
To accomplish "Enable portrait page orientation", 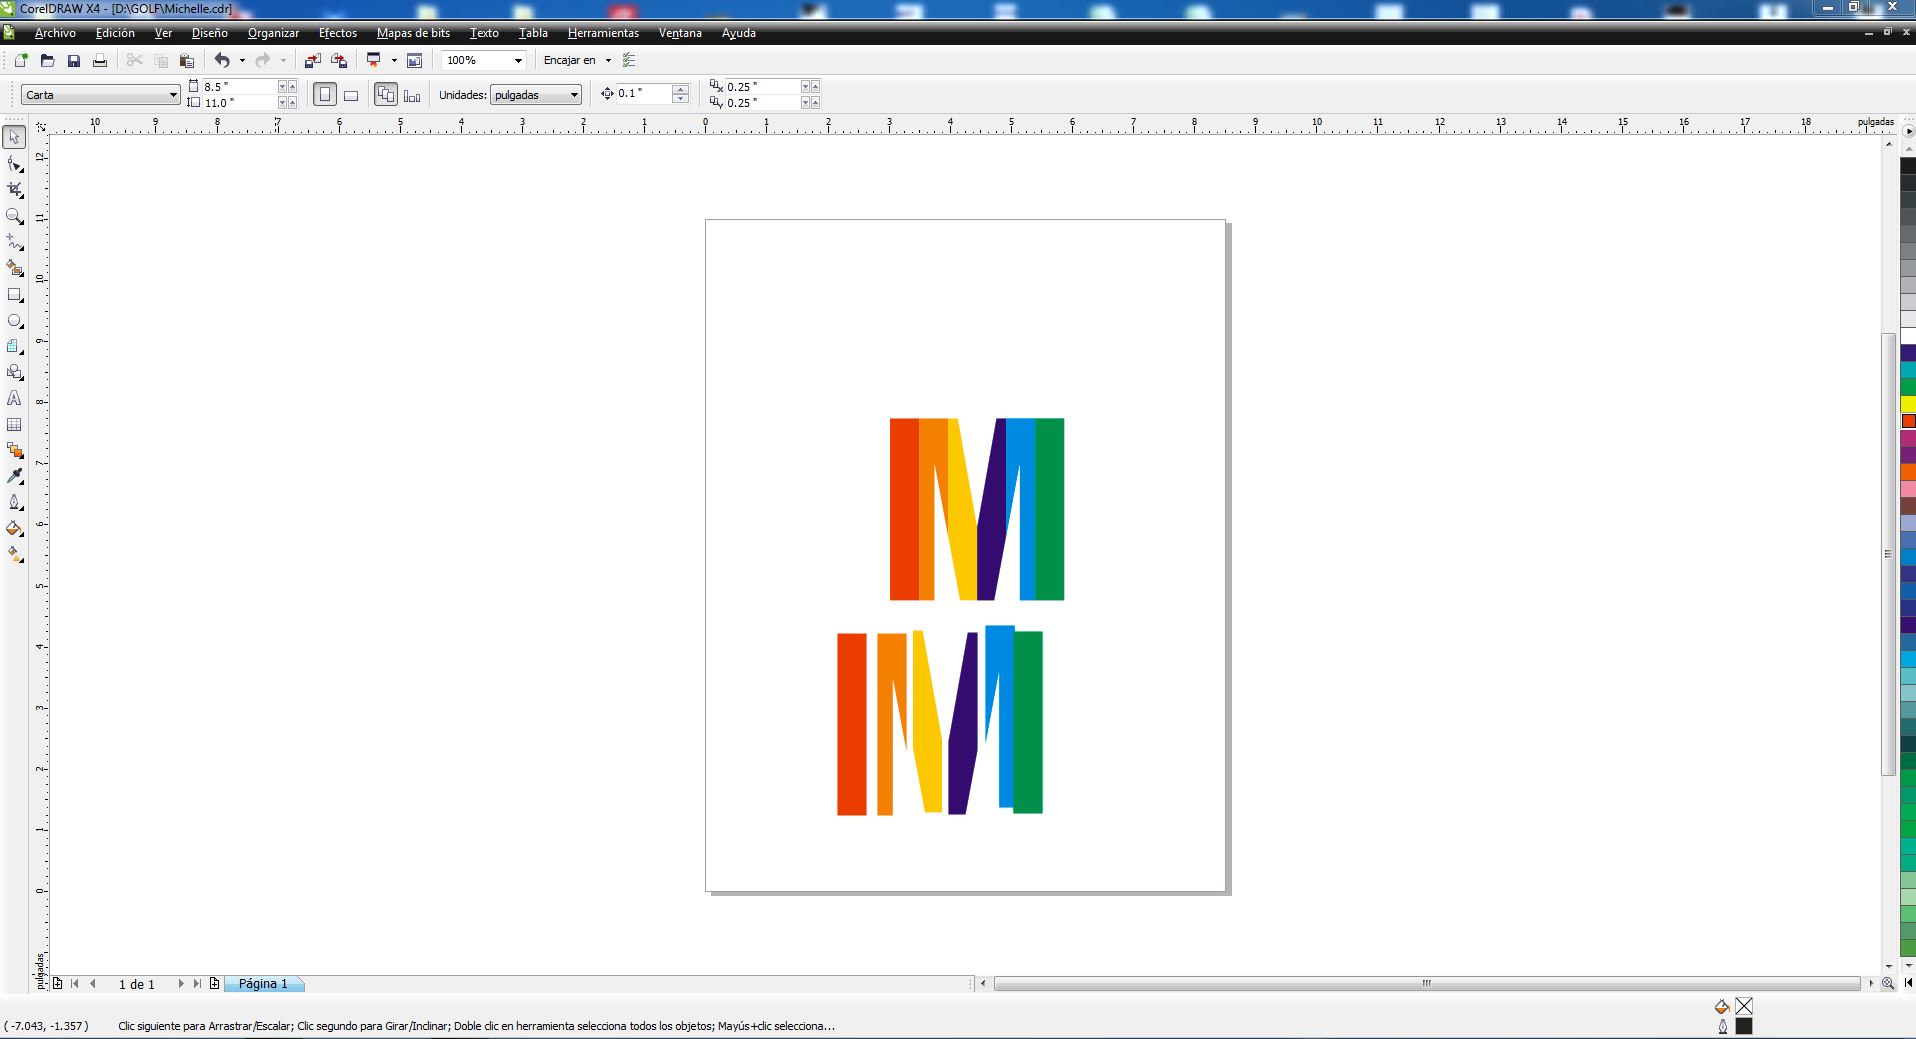I will [x=324, y=95].
